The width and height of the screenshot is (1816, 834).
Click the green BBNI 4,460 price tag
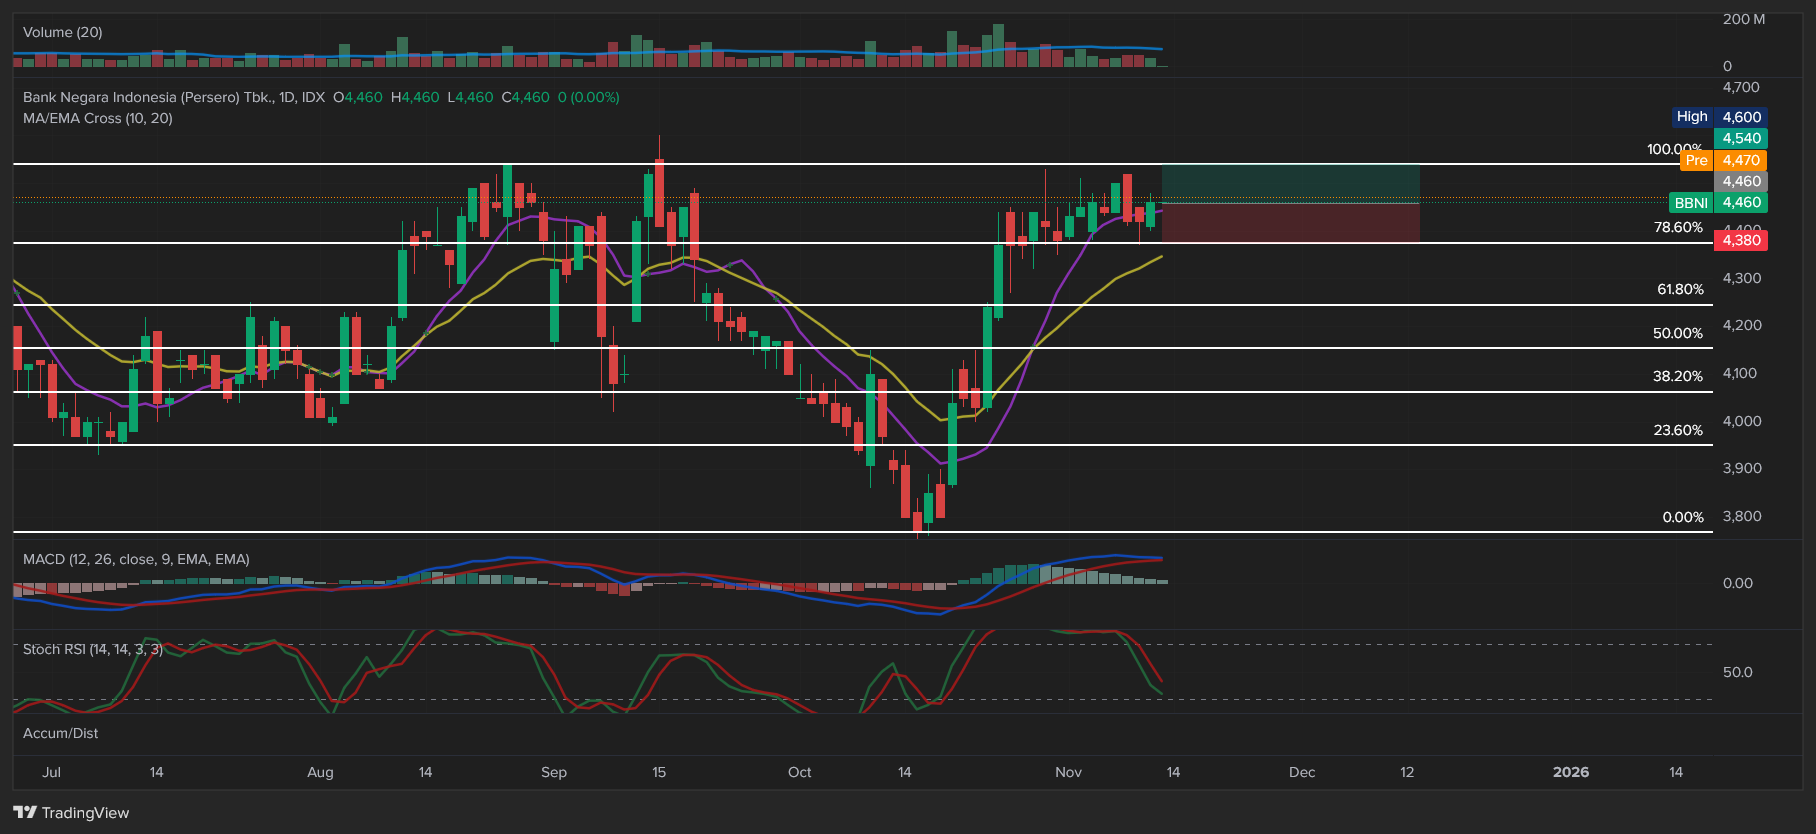(x=1718, y=202)
